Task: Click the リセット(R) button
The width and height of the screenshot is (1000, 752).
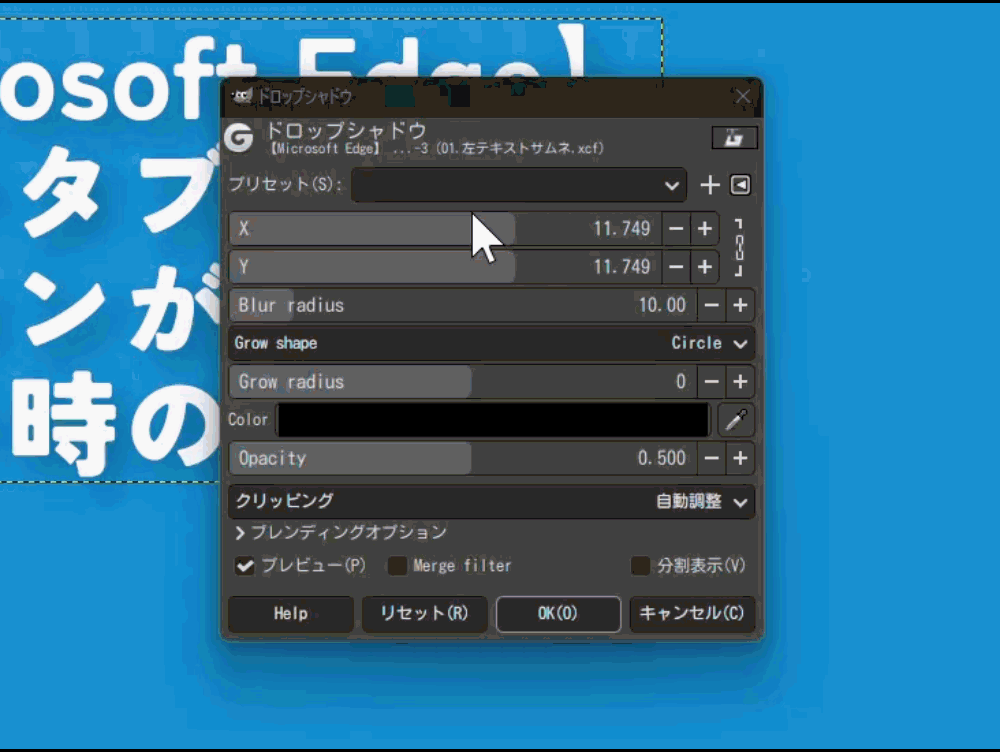Action: pos(425,614)
